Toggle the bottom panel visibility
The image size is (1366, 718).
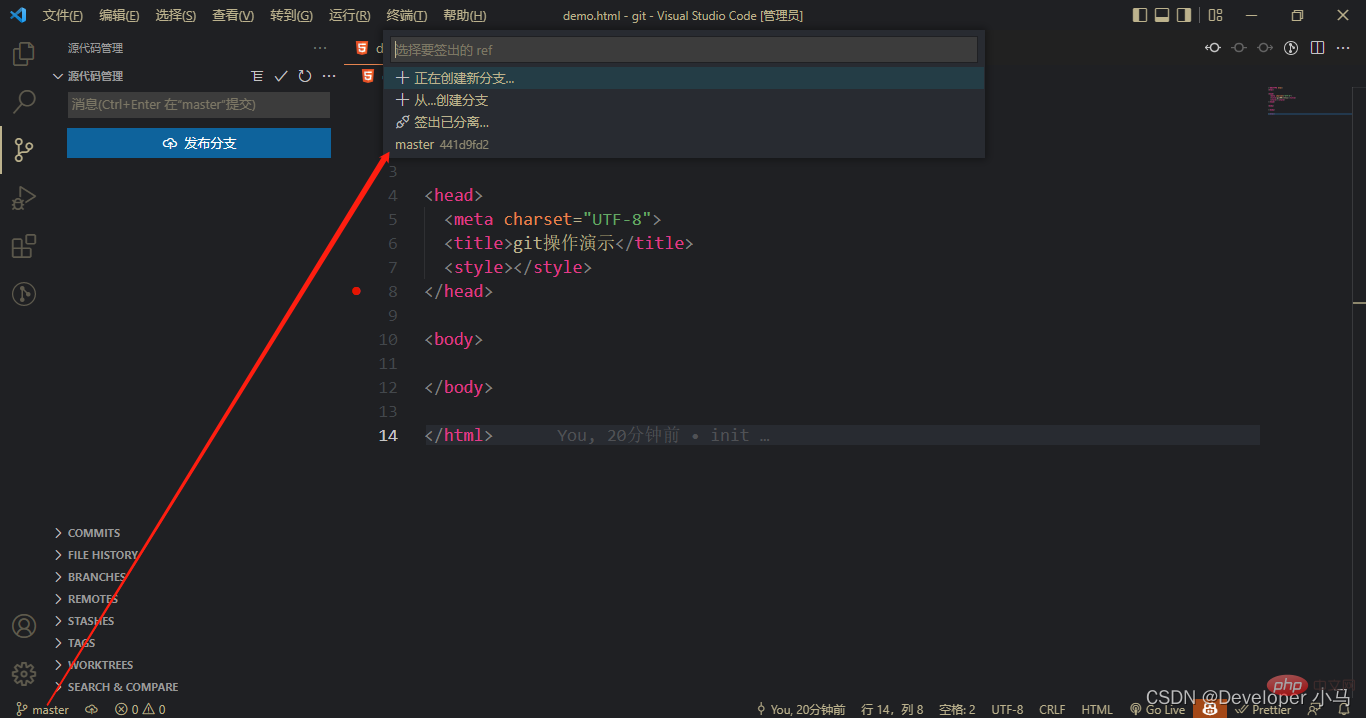[1162, 15]
